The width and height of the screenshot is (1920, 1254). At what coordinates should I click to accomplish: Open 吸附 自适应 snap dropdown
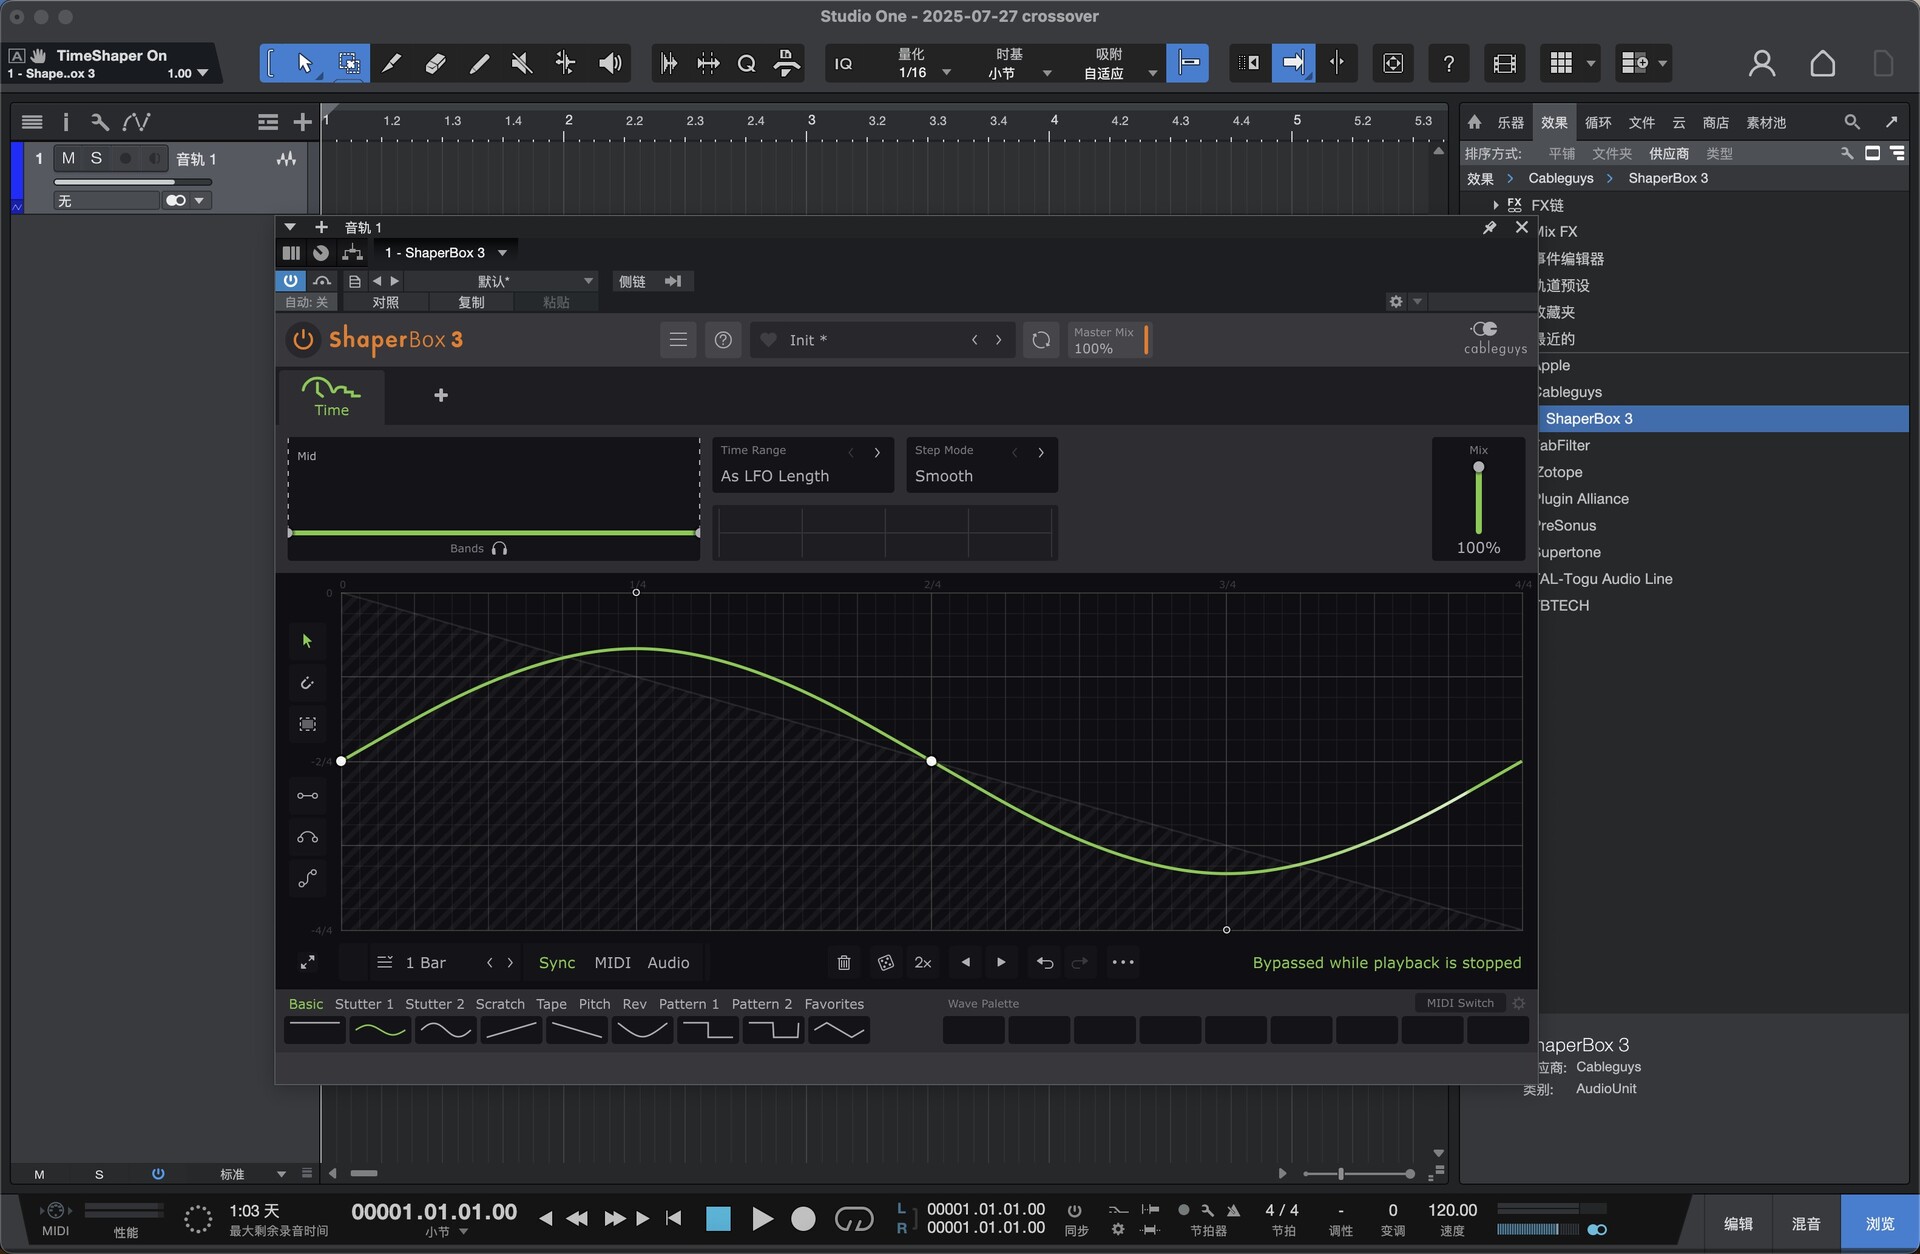tap(1119, 63)
